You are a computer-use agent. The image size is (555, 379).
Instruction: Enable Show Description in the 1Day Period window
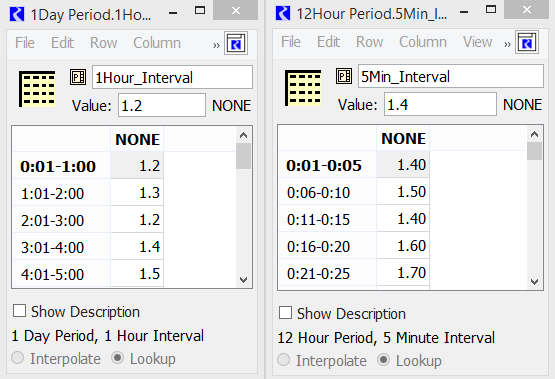click(x=19, y=311)
